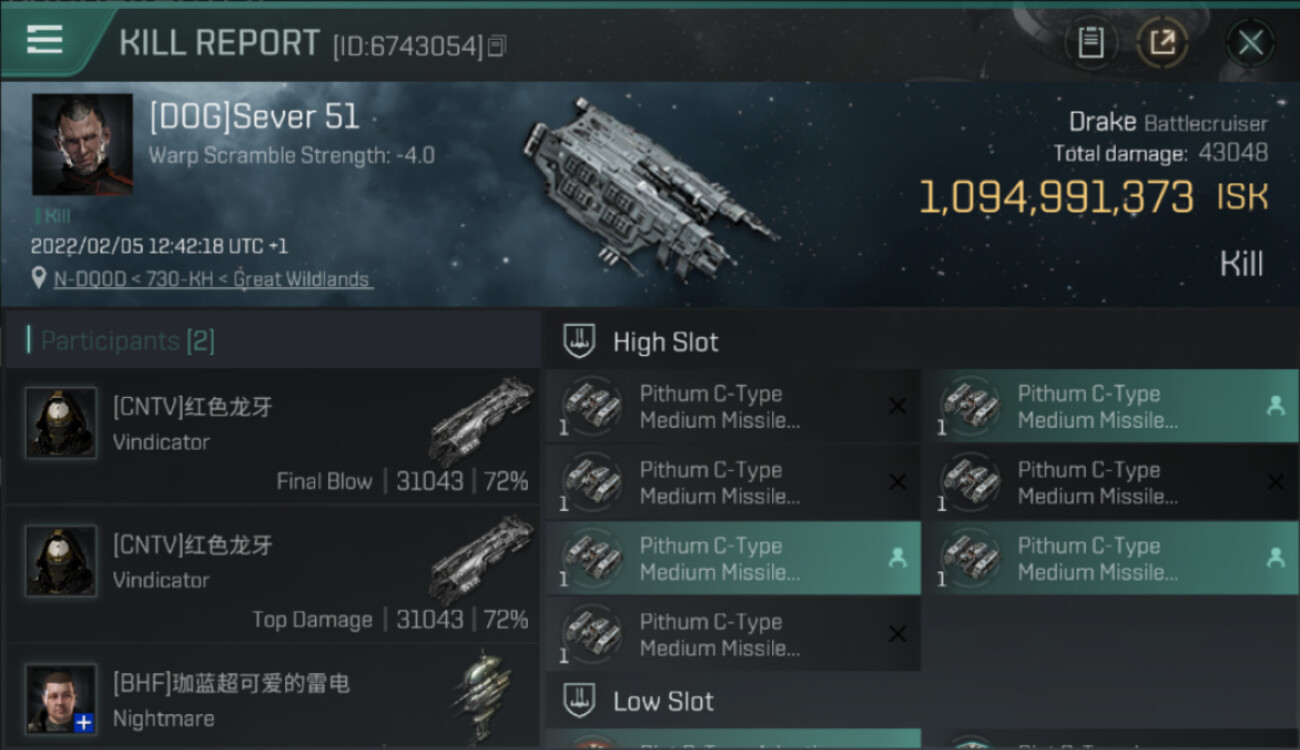
Task: Close the Kill Report window
Action: coord(1250,43)
